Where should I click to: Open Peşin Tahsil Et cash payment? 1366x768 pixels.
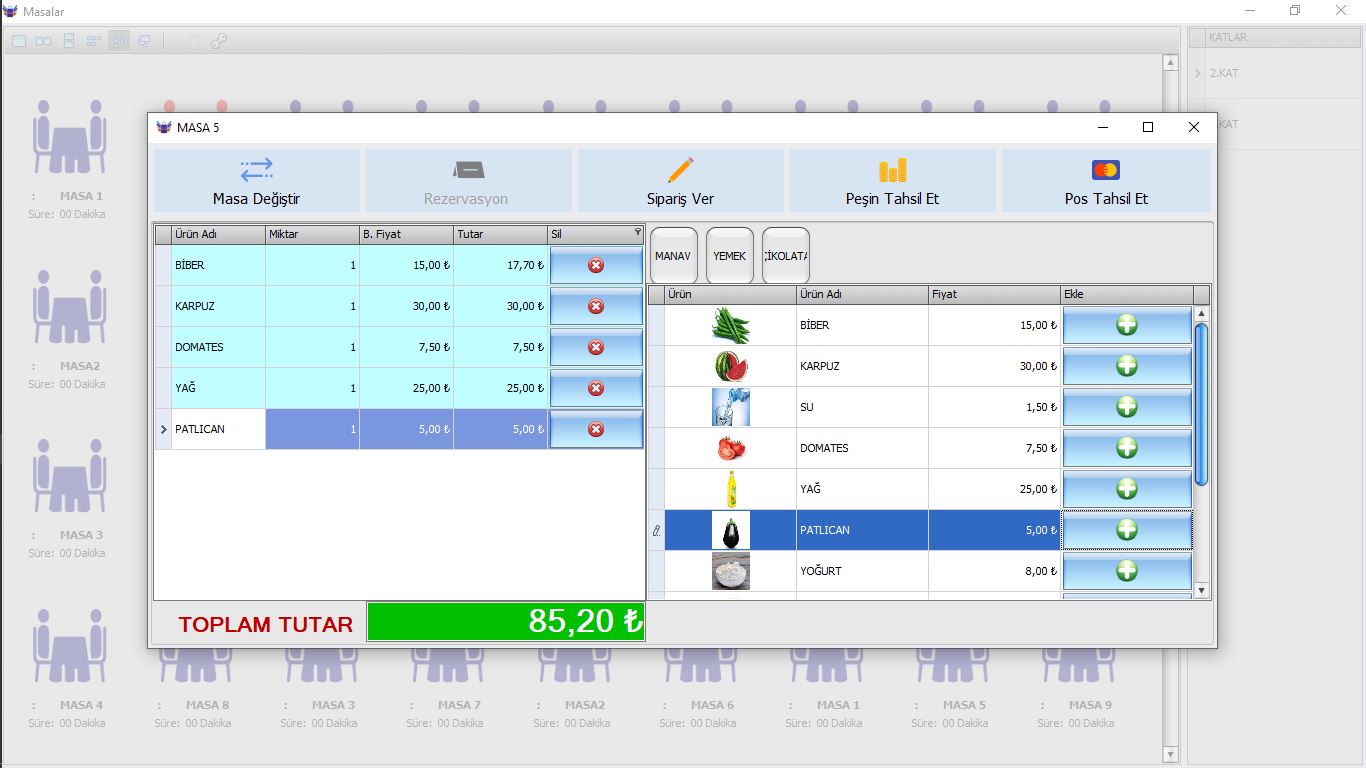click(x=892, y=181)
